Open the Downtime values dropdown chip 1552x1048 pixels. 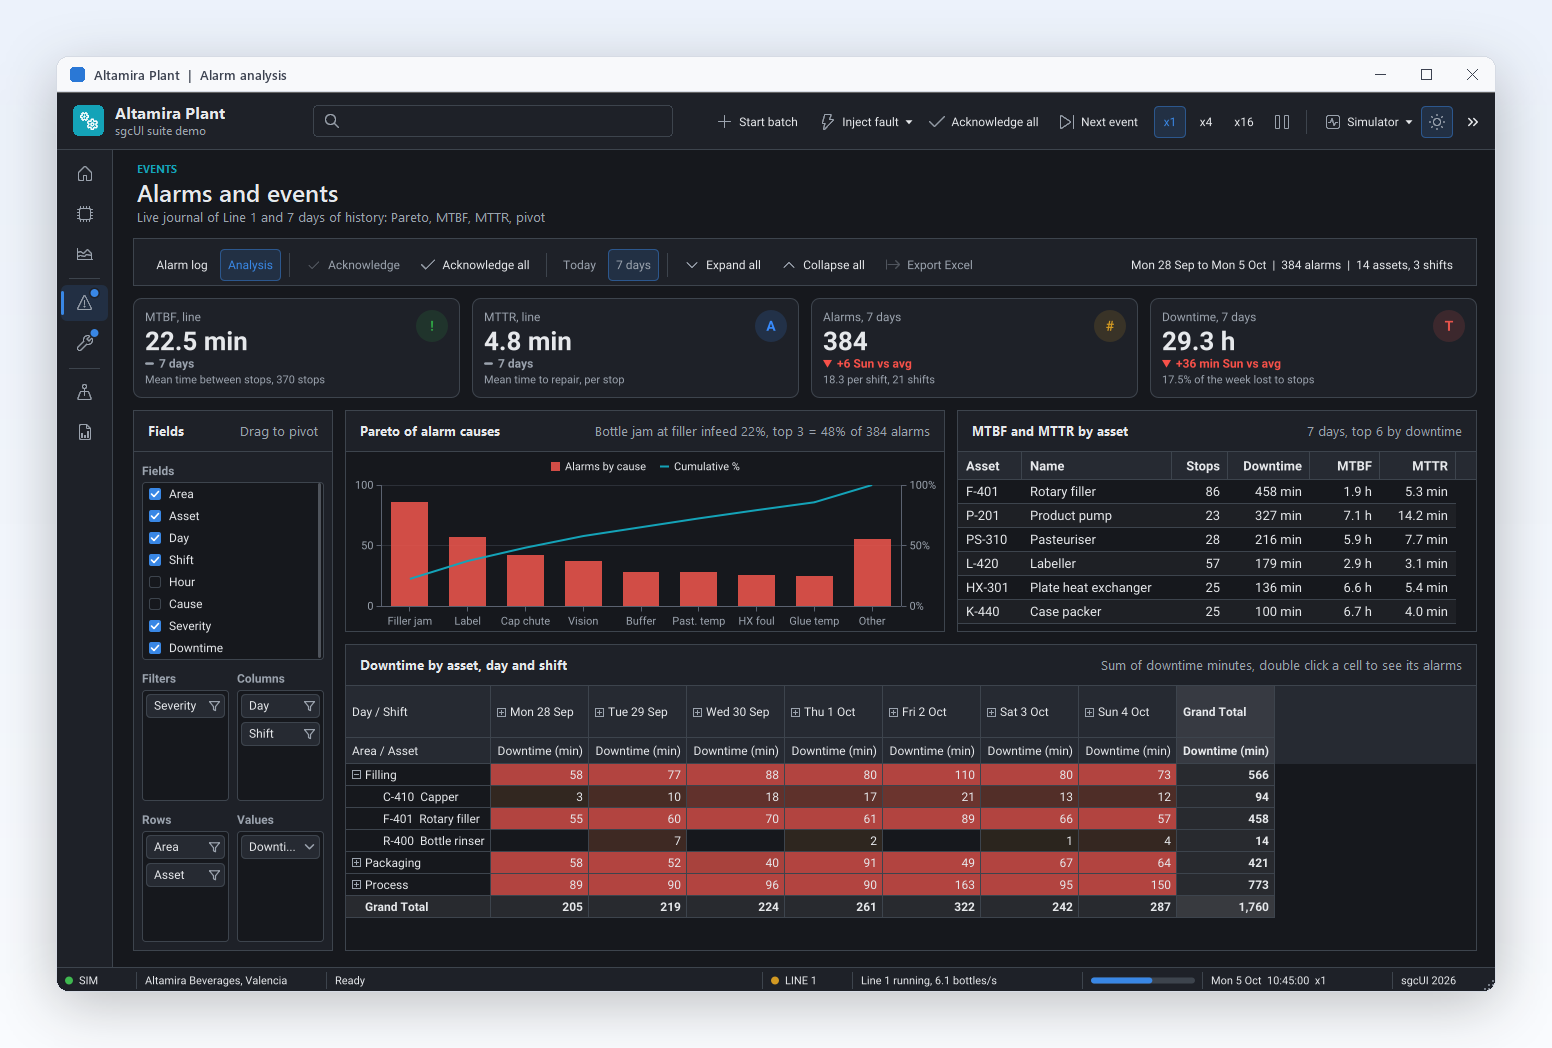(280, 847)
